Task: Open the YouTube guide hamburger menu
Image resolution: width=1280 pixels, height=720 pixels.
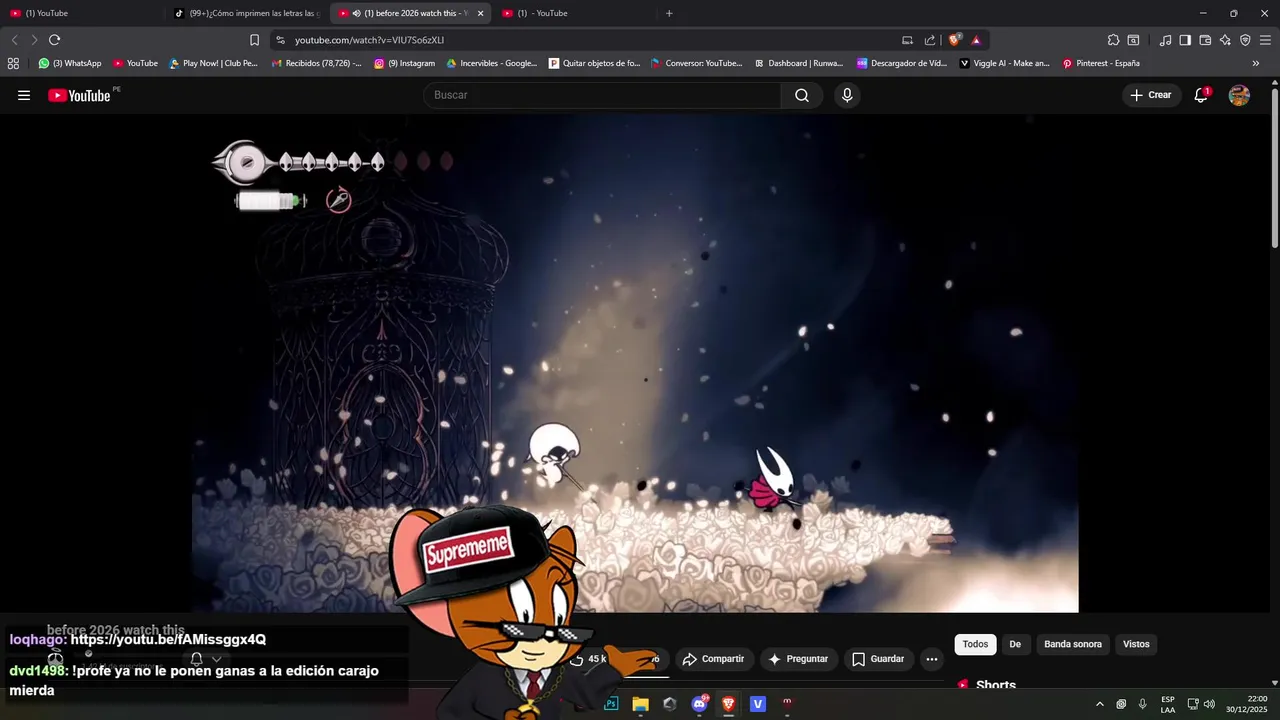Action: 24,95
